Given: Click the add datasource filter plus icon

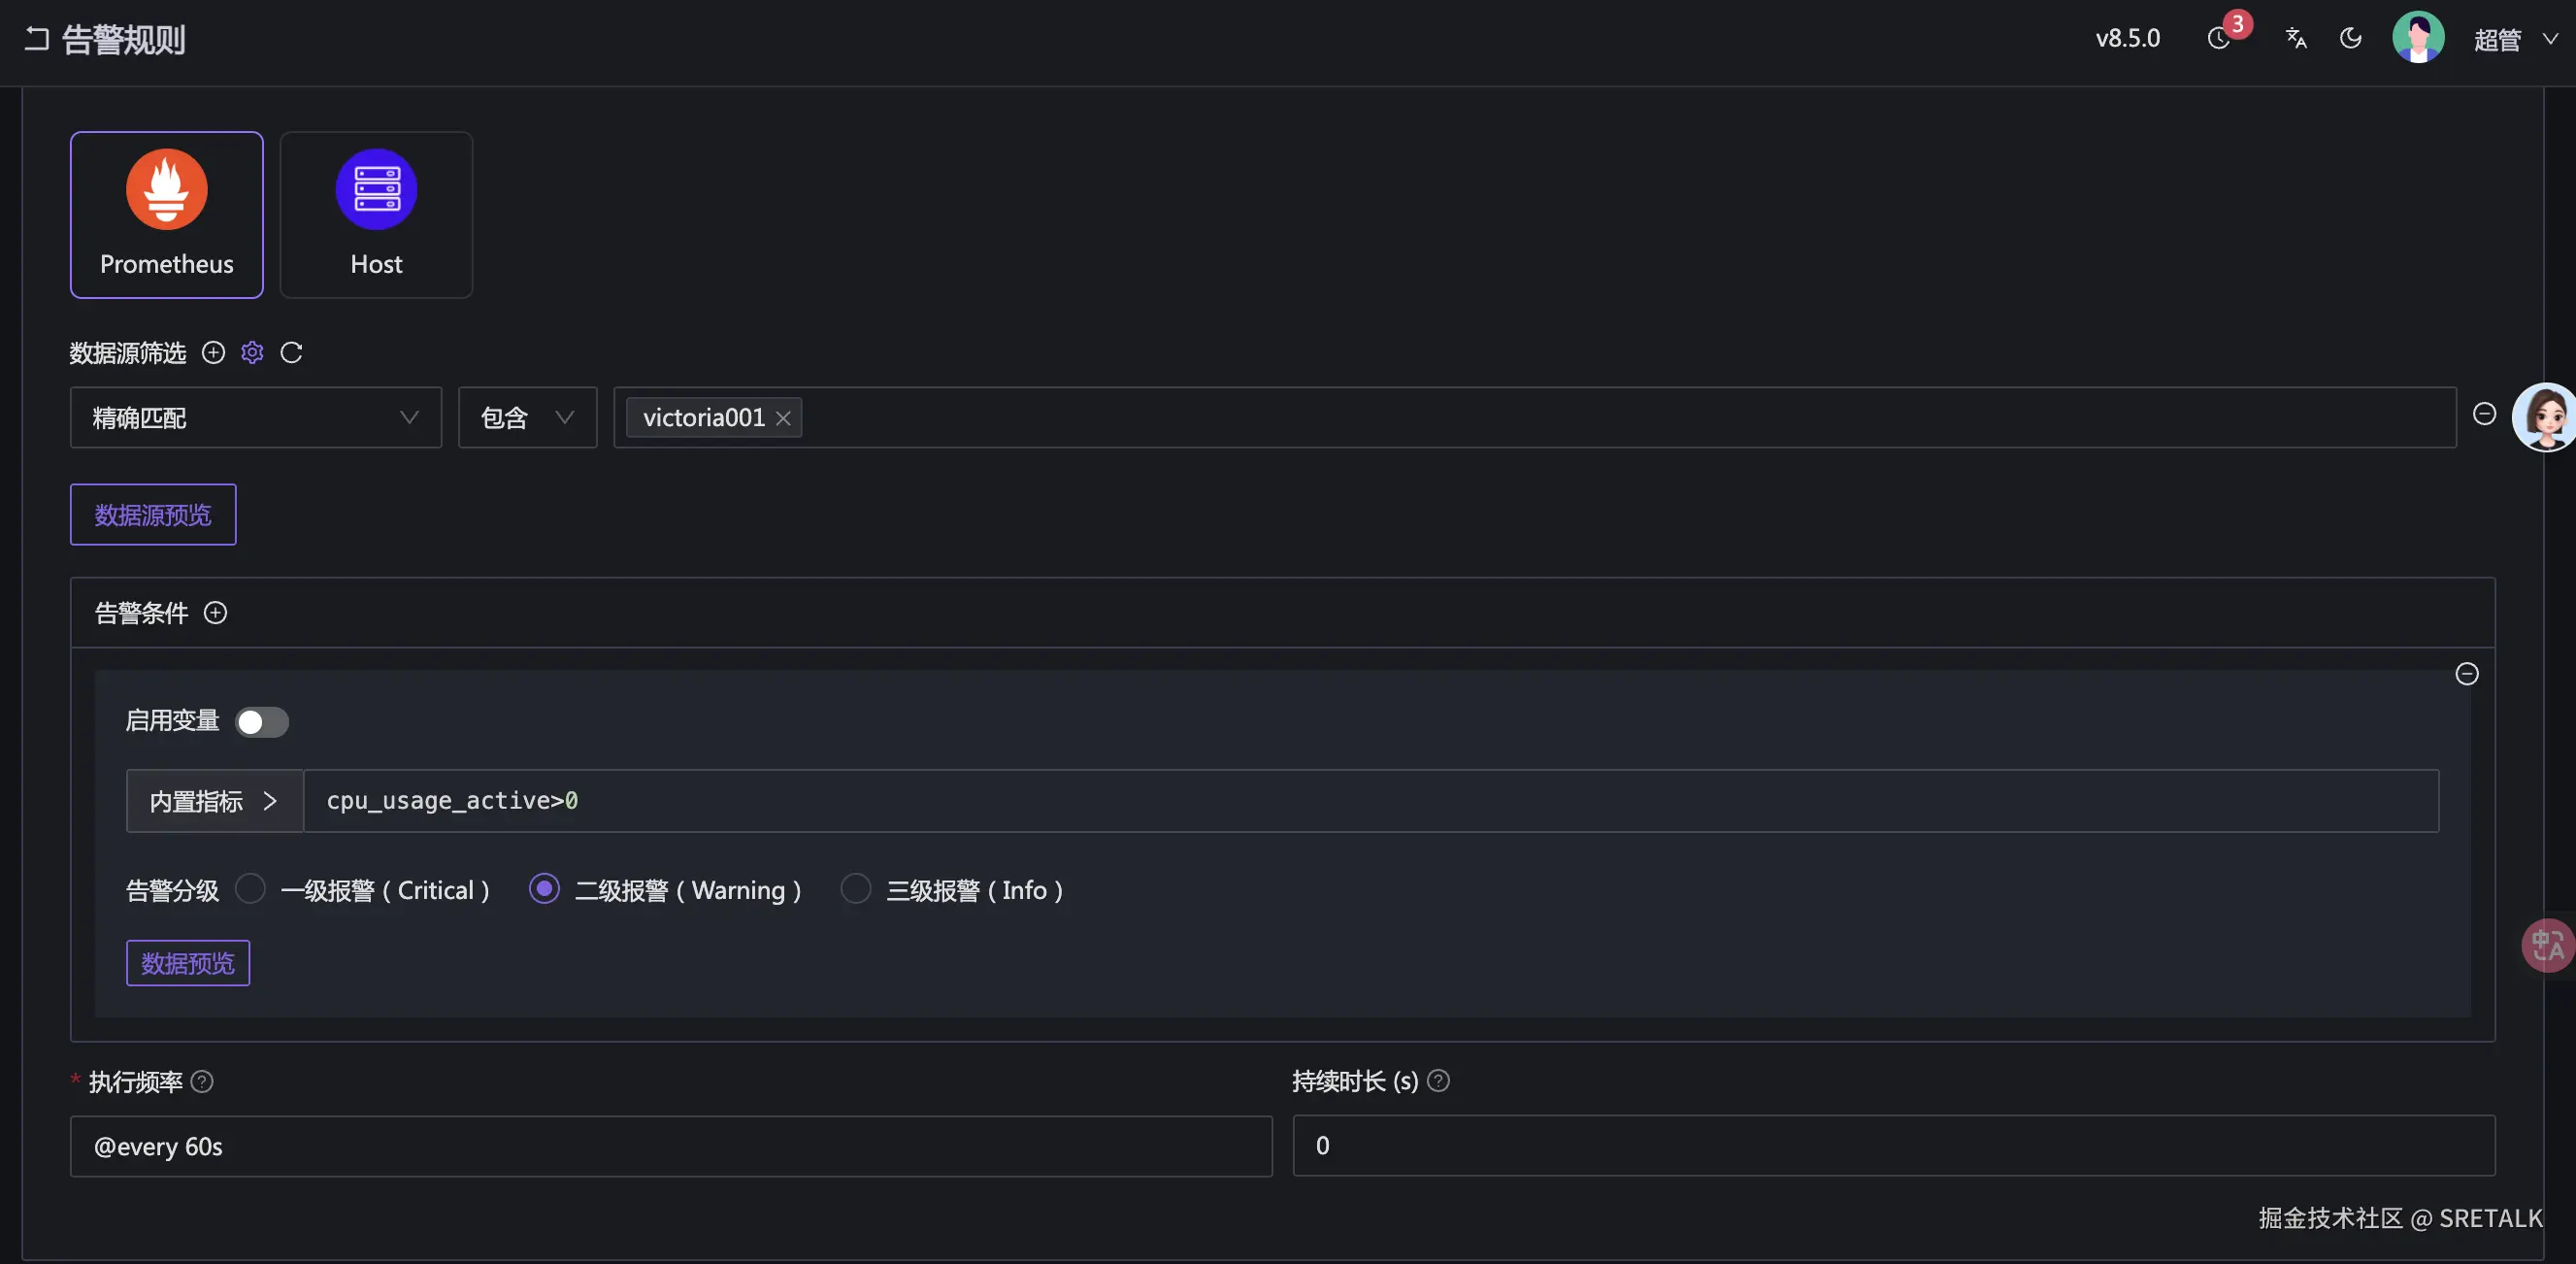Looking at the screenshot, I should click(x=213, y=352).
